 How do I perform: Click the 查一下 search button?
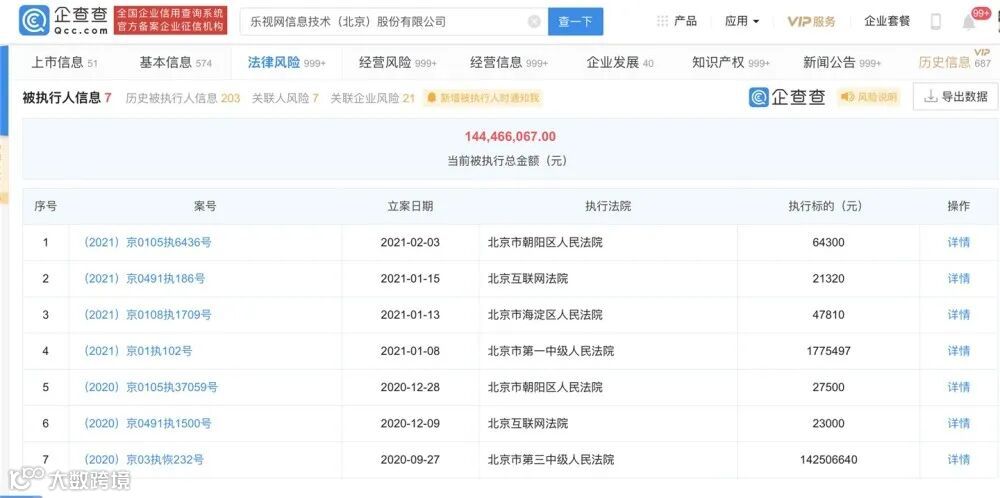pyautogui.click(x=575, y=22)
